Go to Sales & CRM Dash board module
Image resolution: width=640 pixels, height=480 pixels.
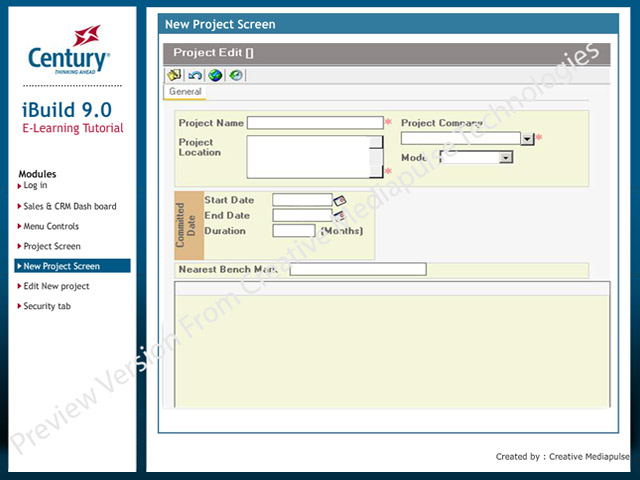[70, 206]
